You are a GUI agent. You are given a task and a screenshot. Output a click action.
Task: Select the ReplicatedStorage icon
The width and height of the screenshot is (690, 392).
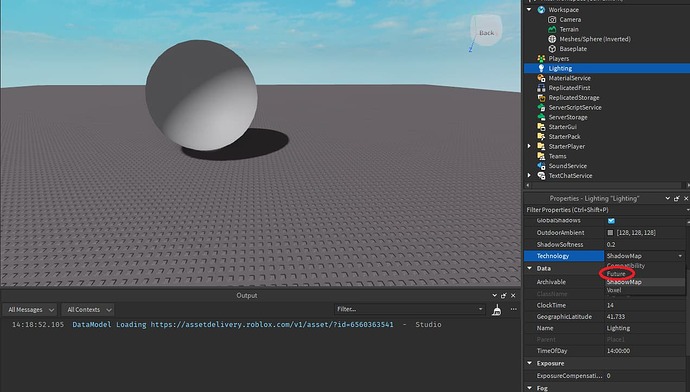click(541, 98)
